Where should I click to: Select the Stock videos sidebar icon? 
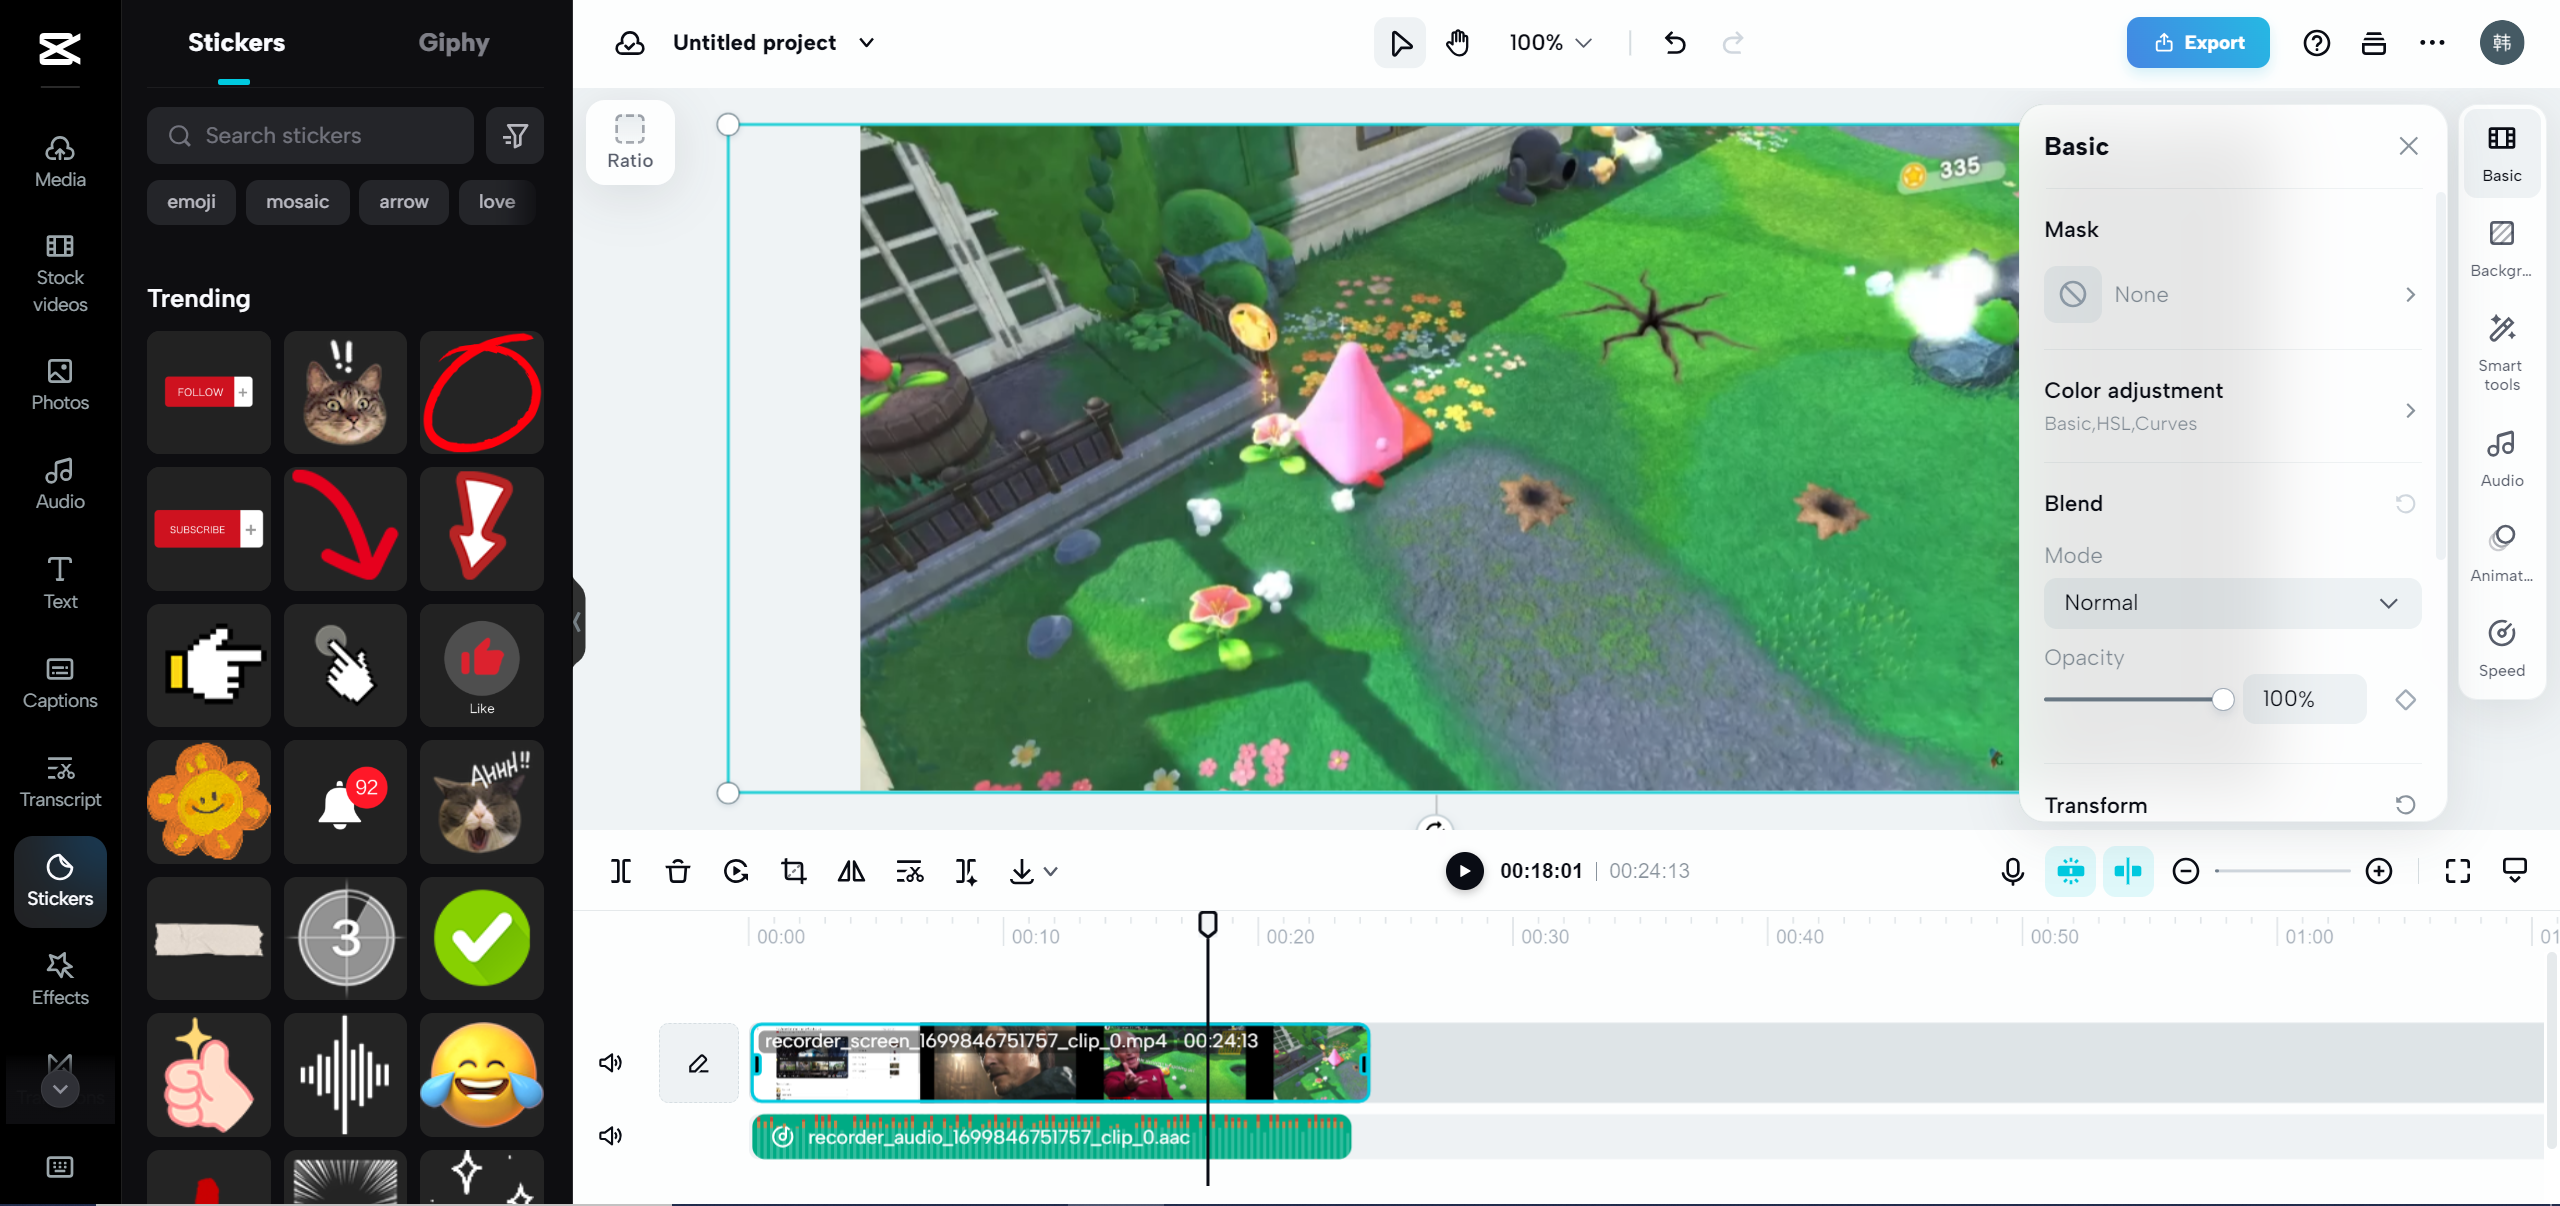pyautogui.click(x=59, y=272)
